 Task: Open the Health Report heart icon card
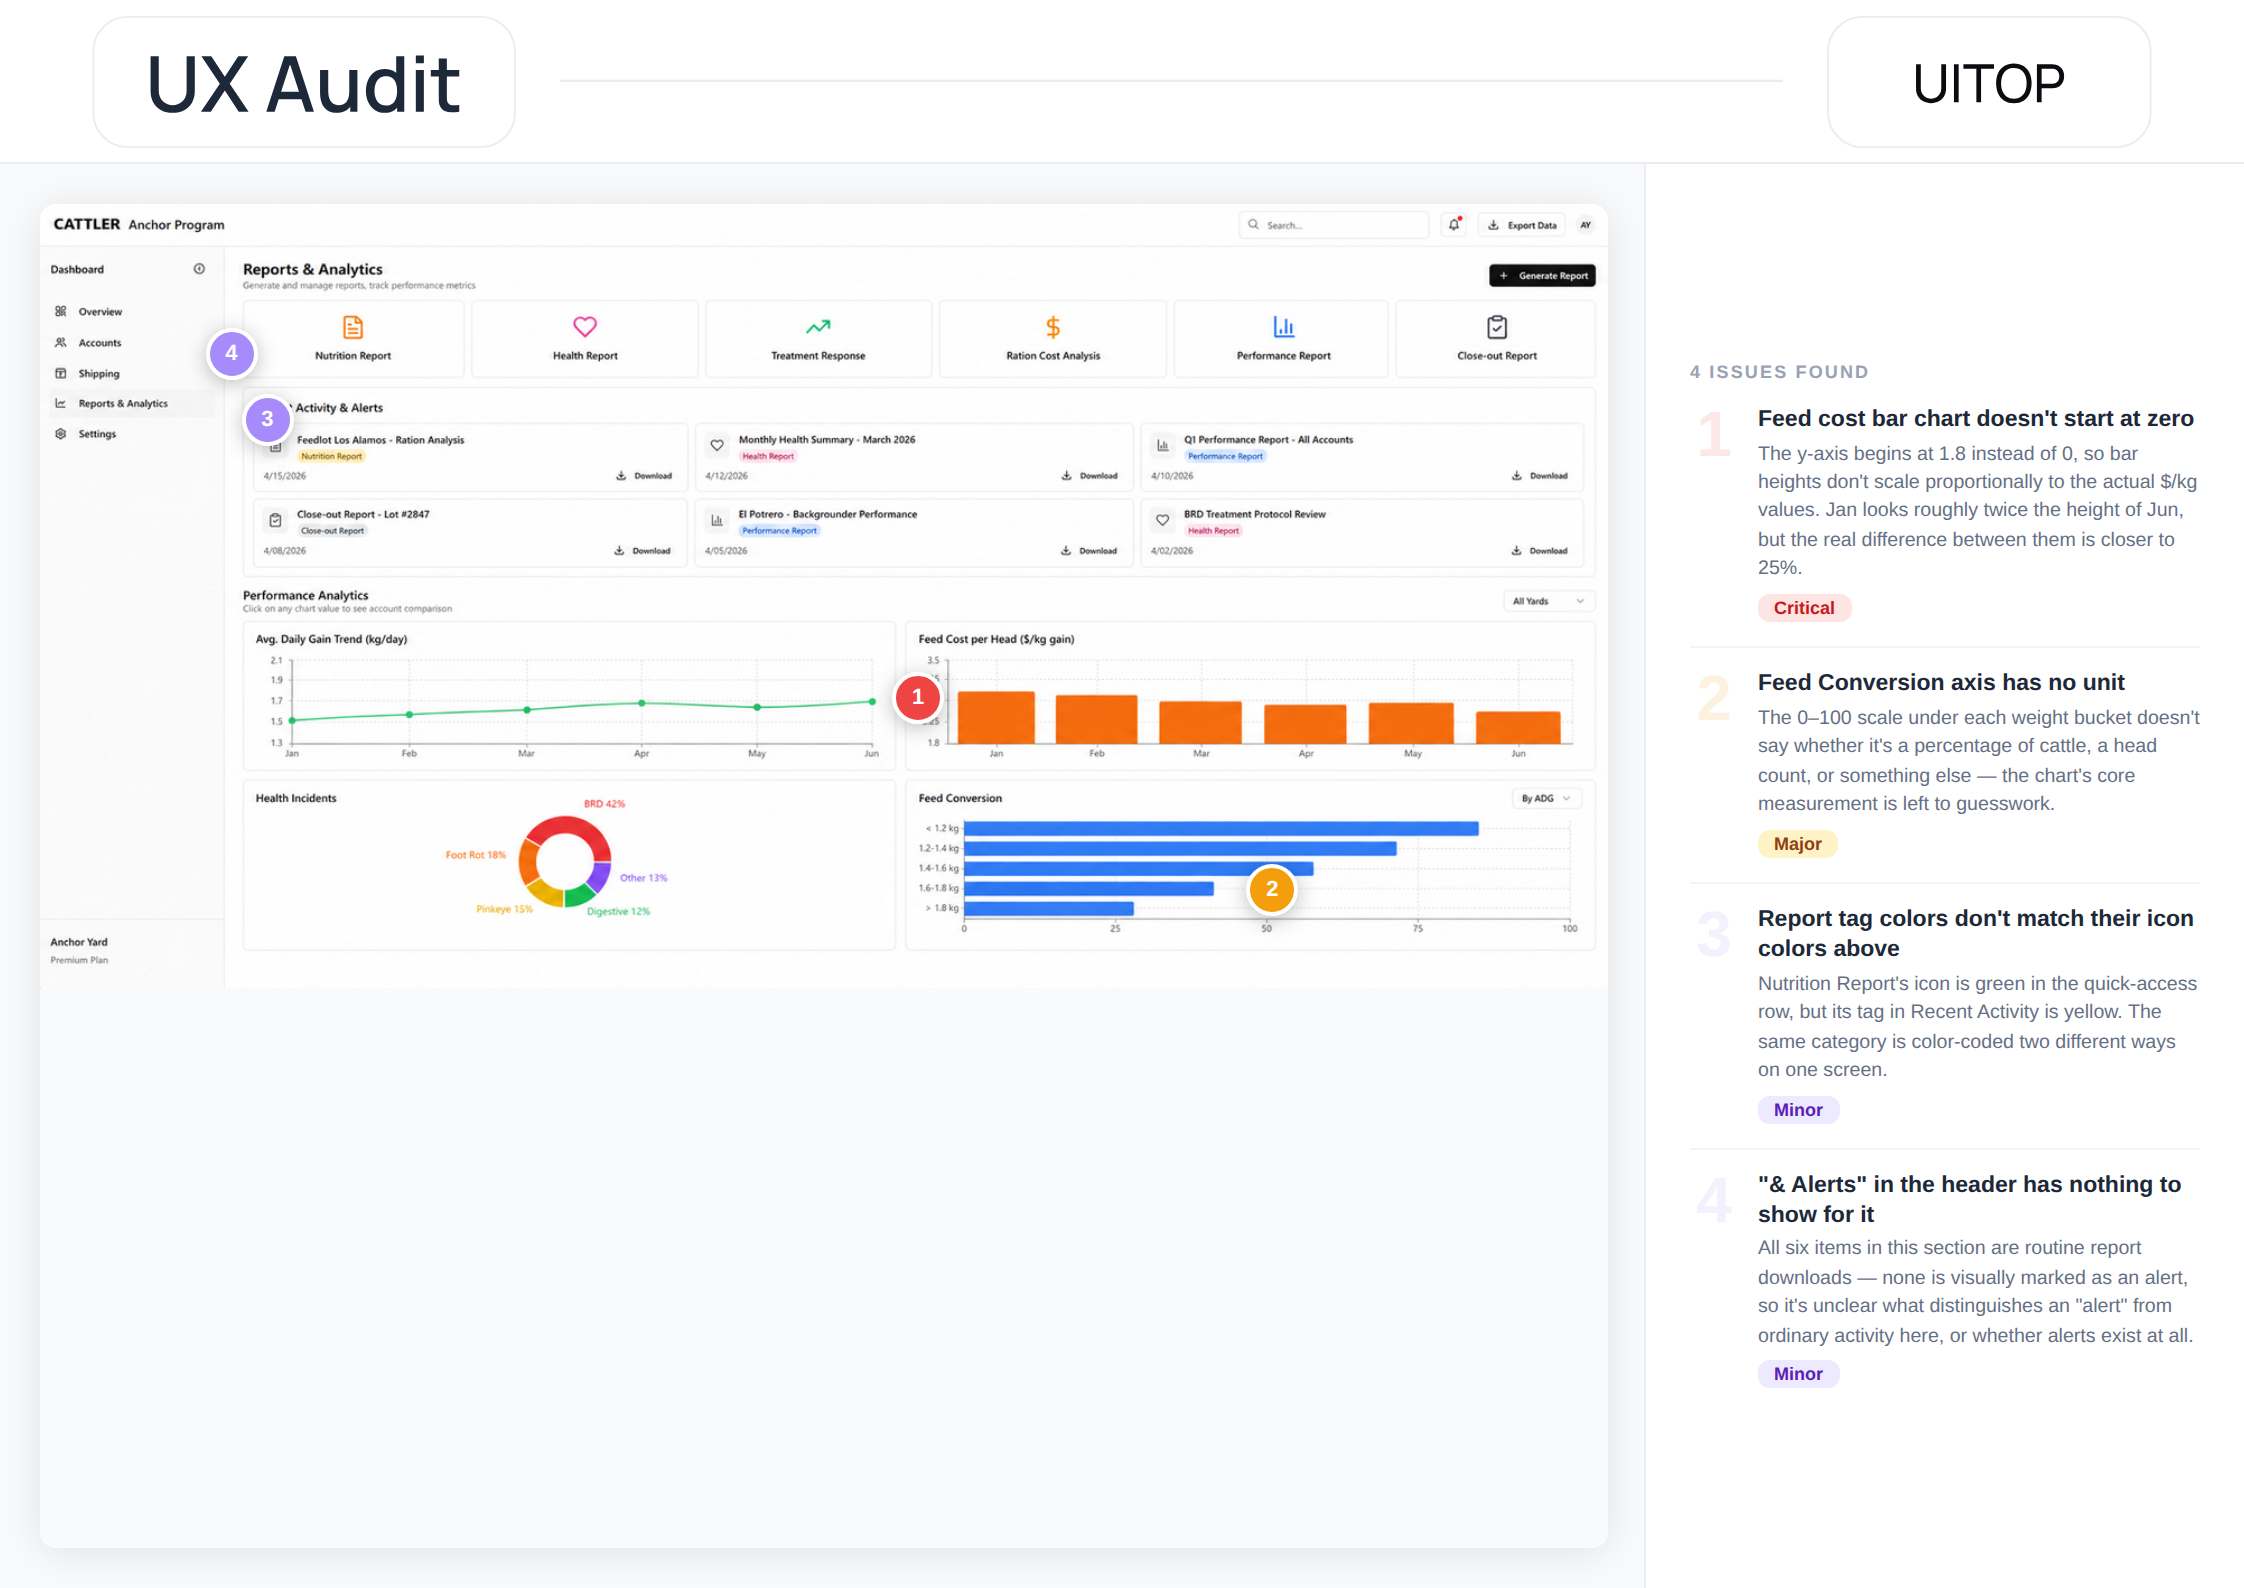pyautogui.click(x=585, y=339)
